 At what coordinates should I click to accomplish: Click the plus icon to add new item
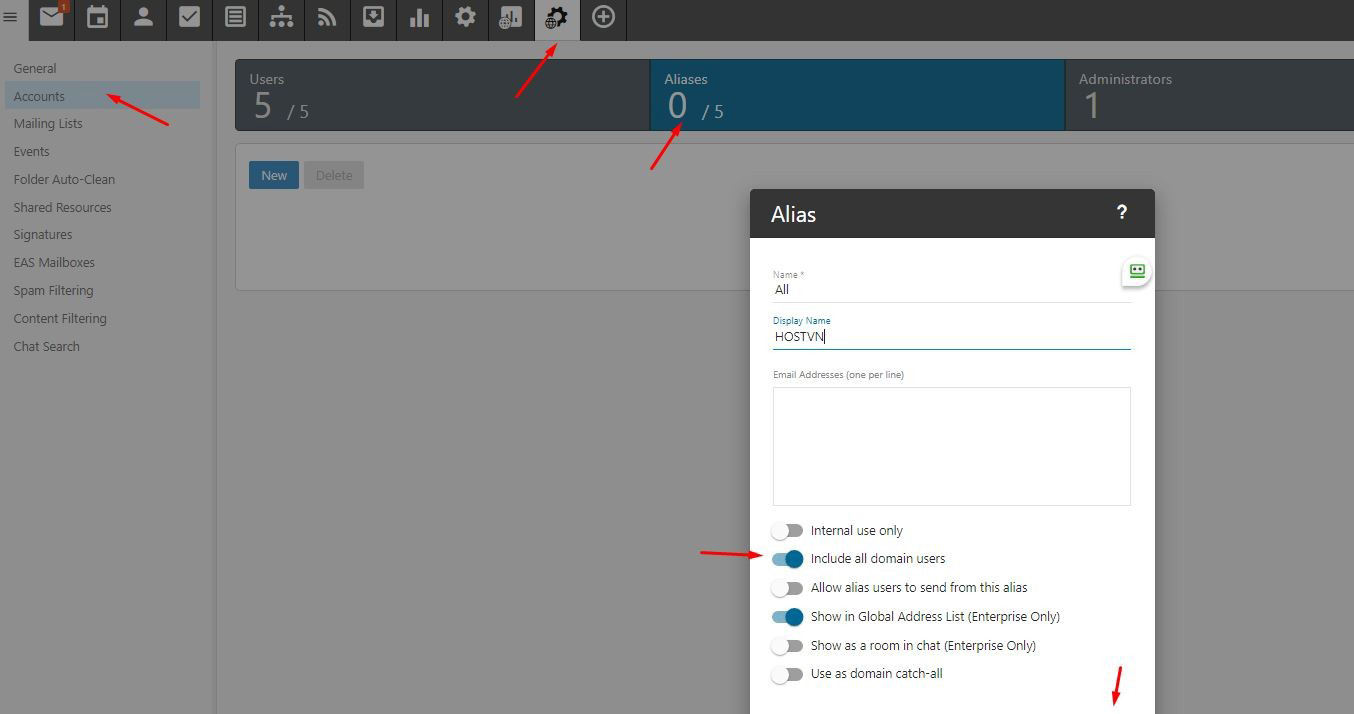[603, 18]
